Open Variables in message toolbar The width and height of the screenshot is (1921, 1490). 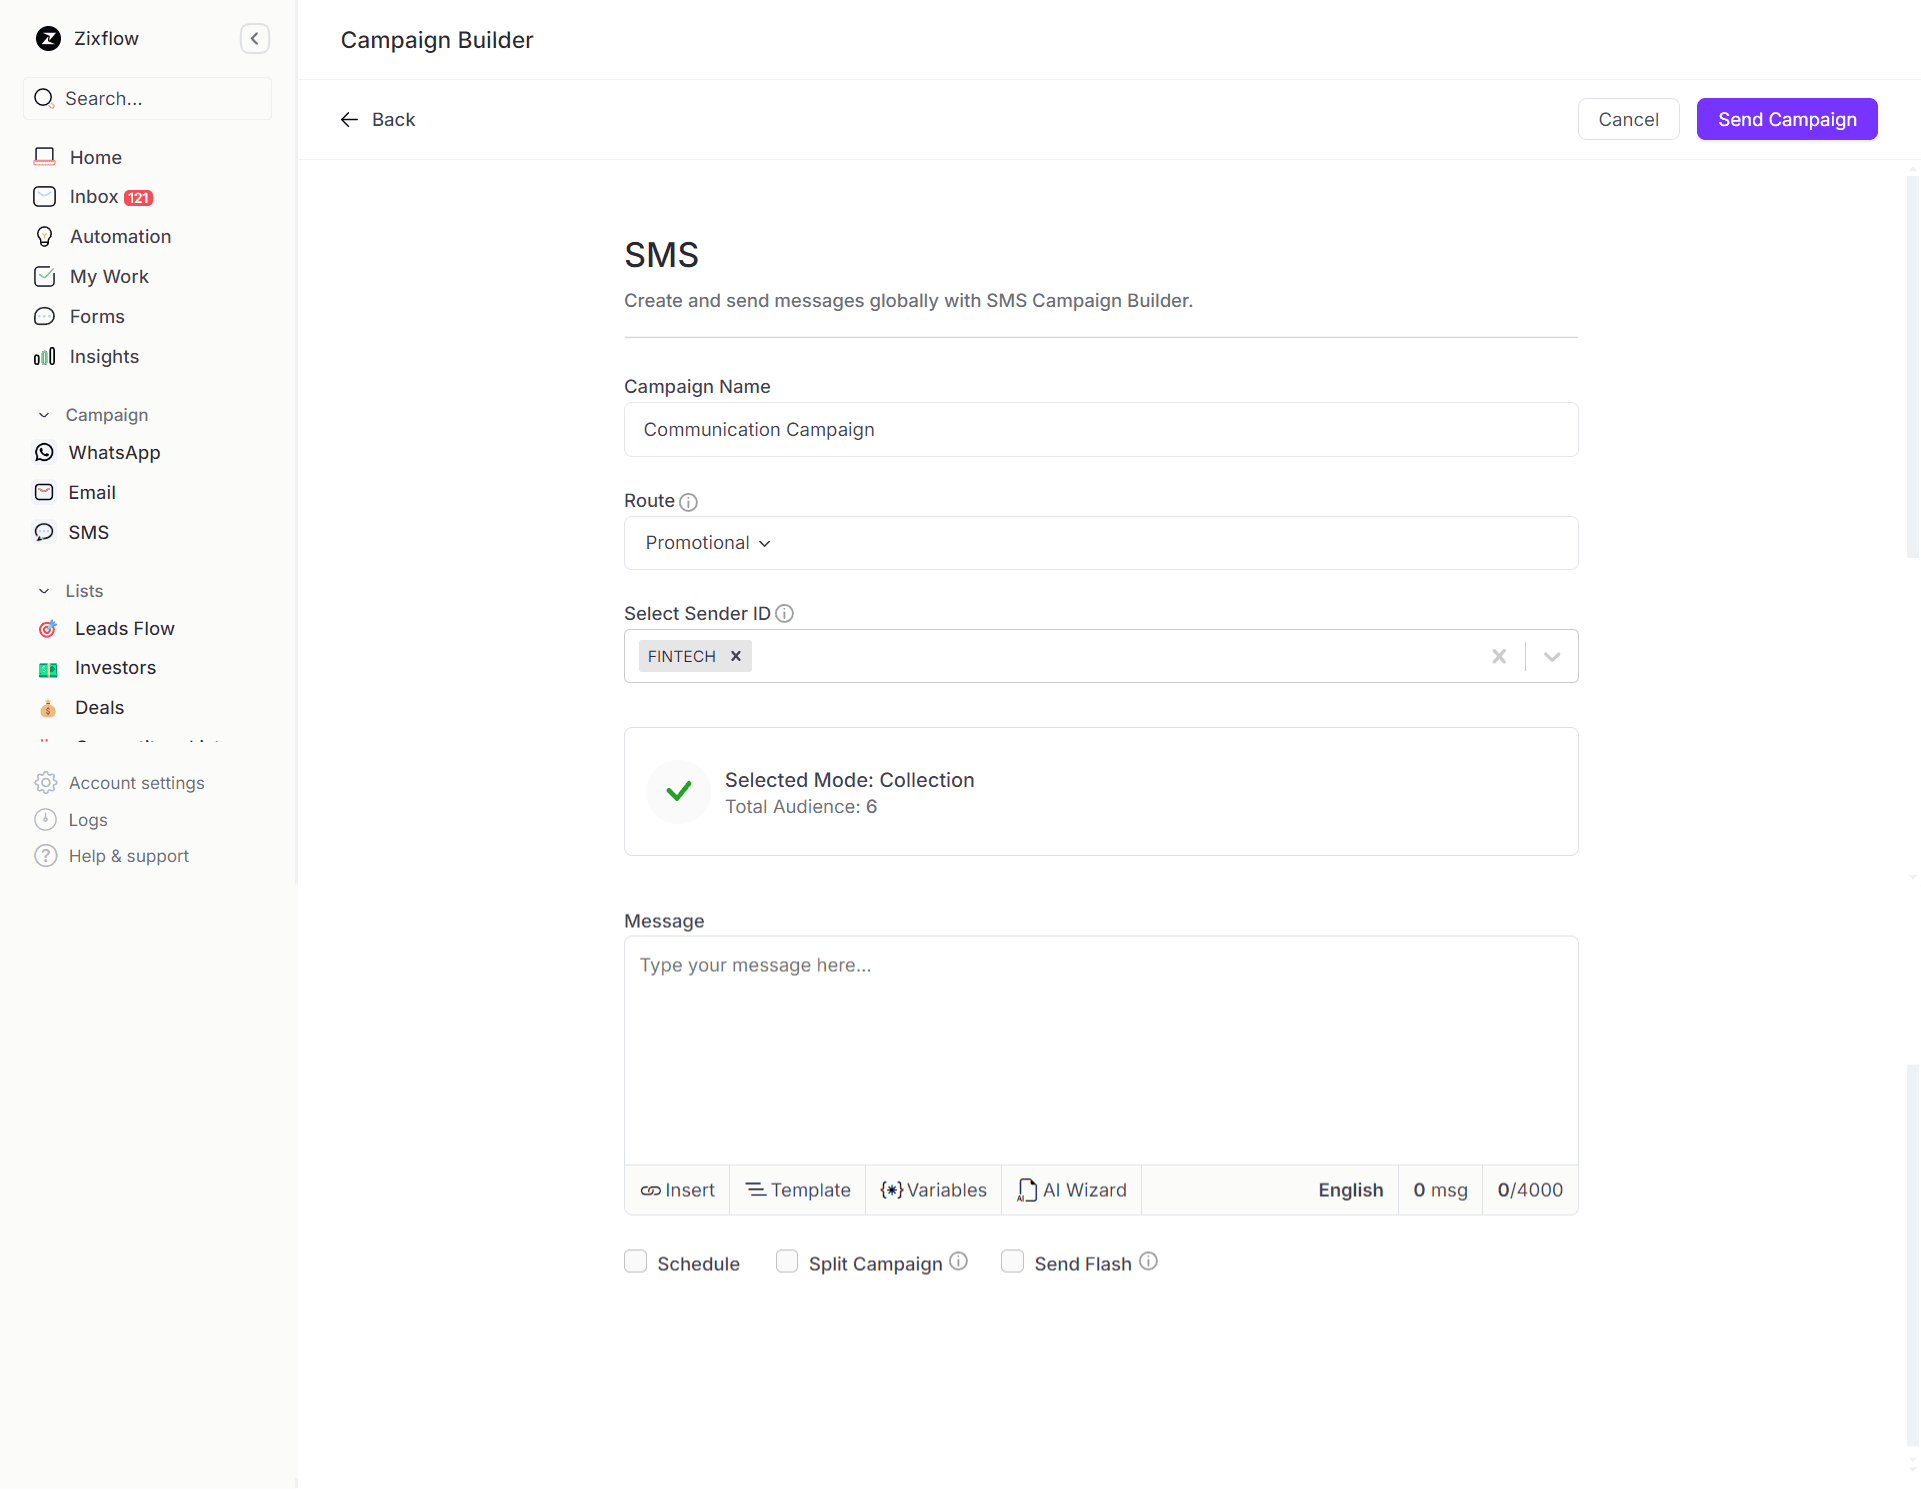(x=933, y=1190)
